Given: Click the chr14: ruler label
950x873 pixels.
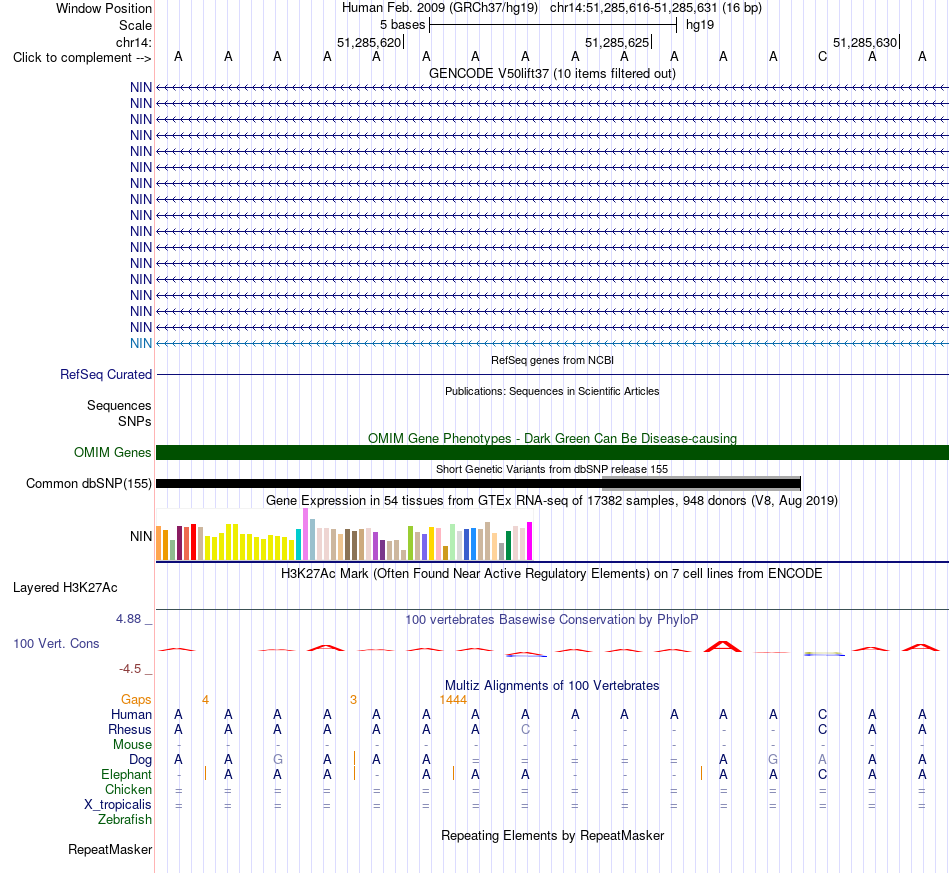Looking at the screenshot, I should 134,42.
